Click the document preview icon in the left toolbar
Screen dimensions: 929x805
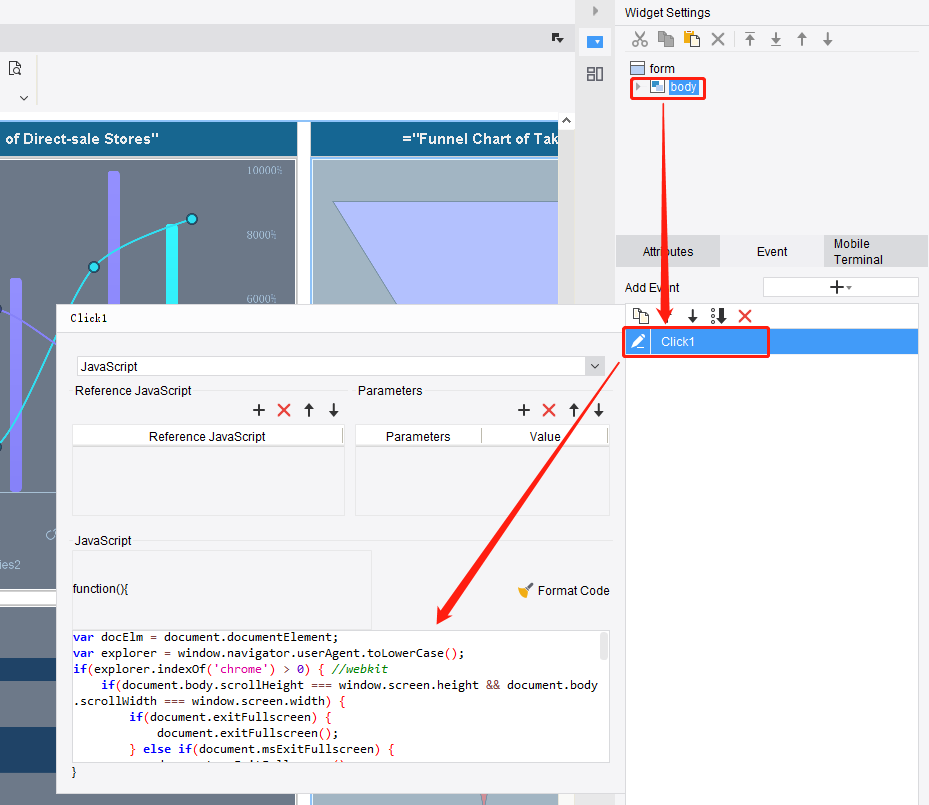tap(15, 67)
